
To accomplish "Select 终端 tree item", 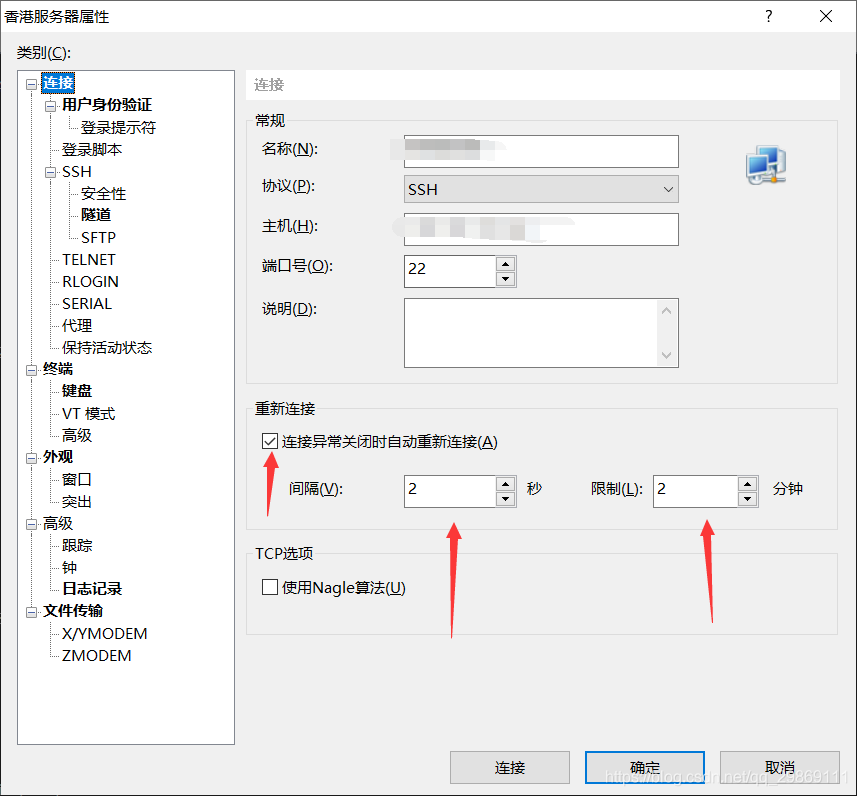I will [x=57, y=369].
